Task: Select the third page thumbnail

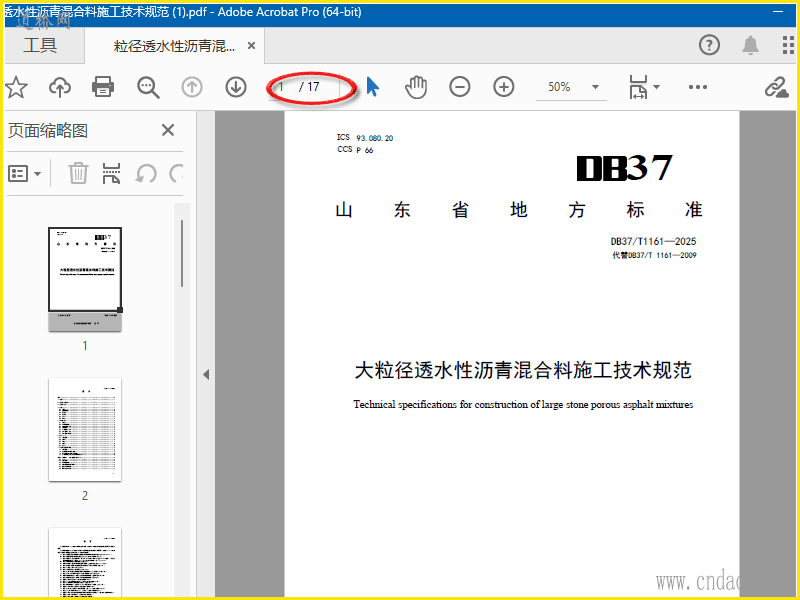Action: [85, 562]
